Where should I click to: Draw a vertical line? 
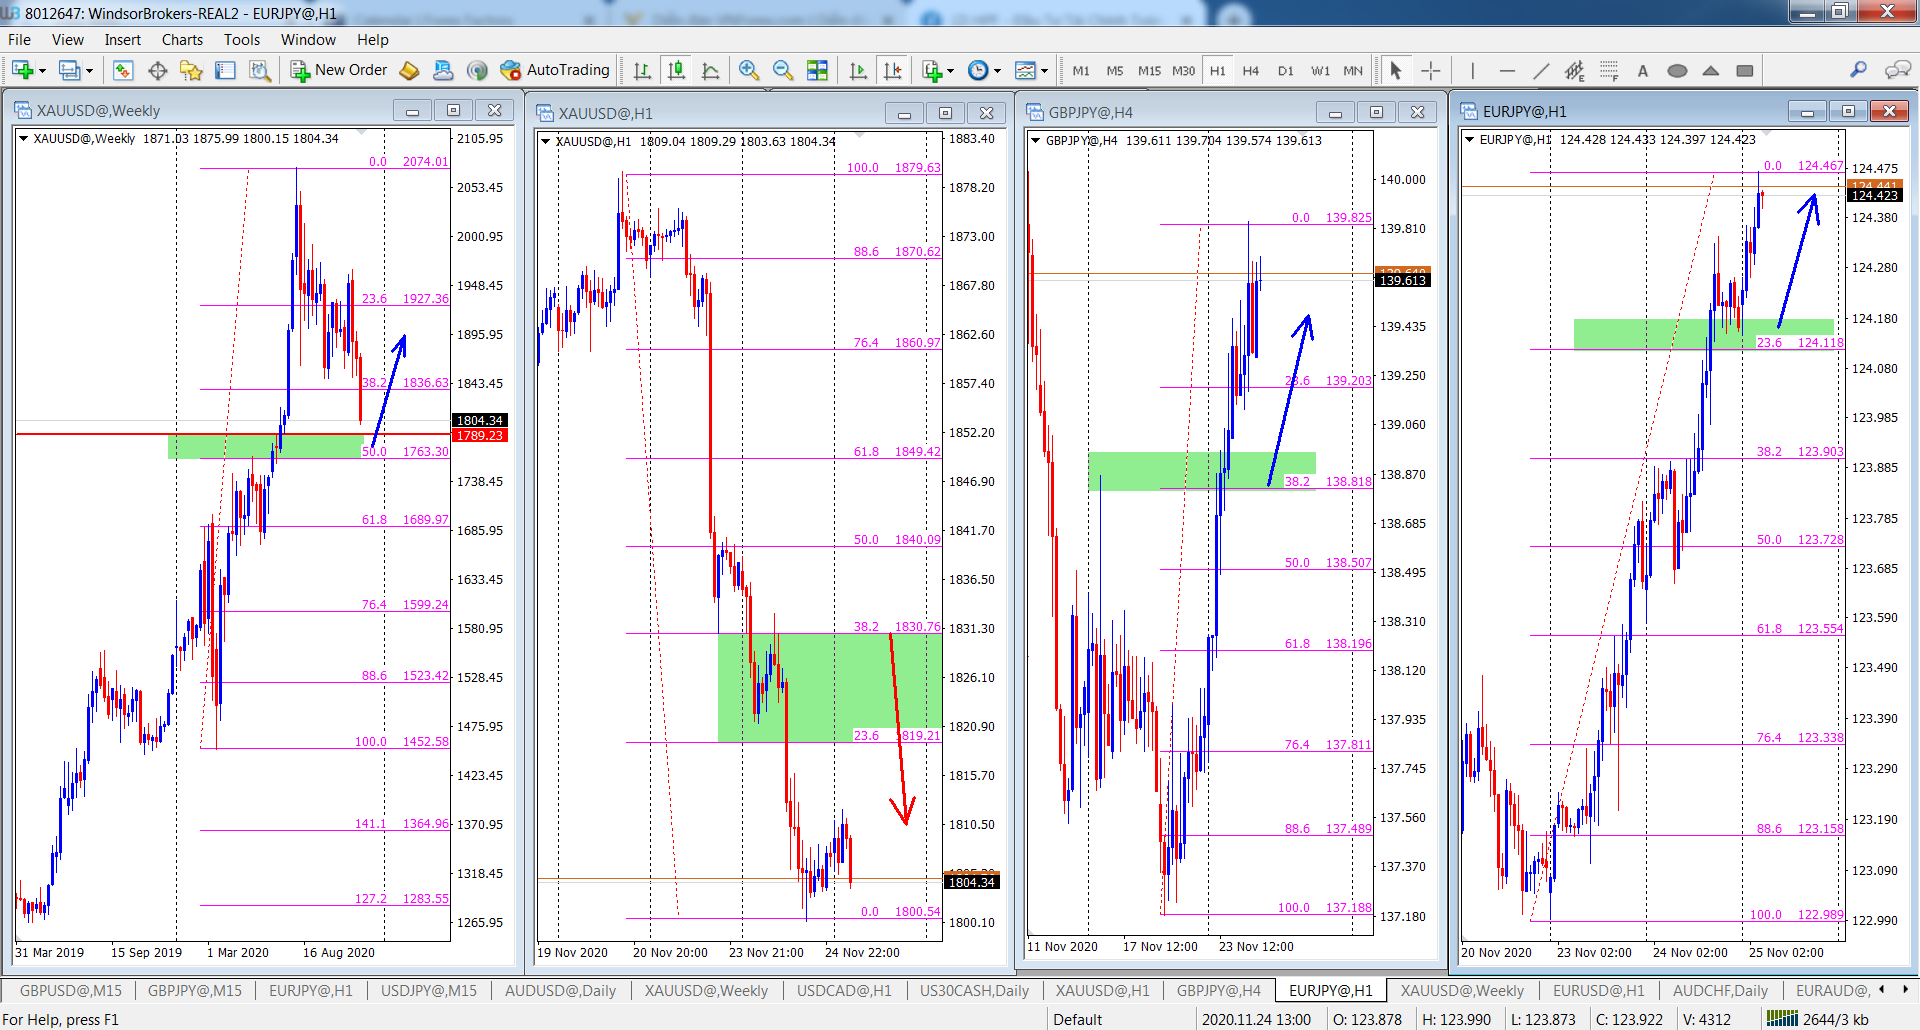coord(1472,70)
